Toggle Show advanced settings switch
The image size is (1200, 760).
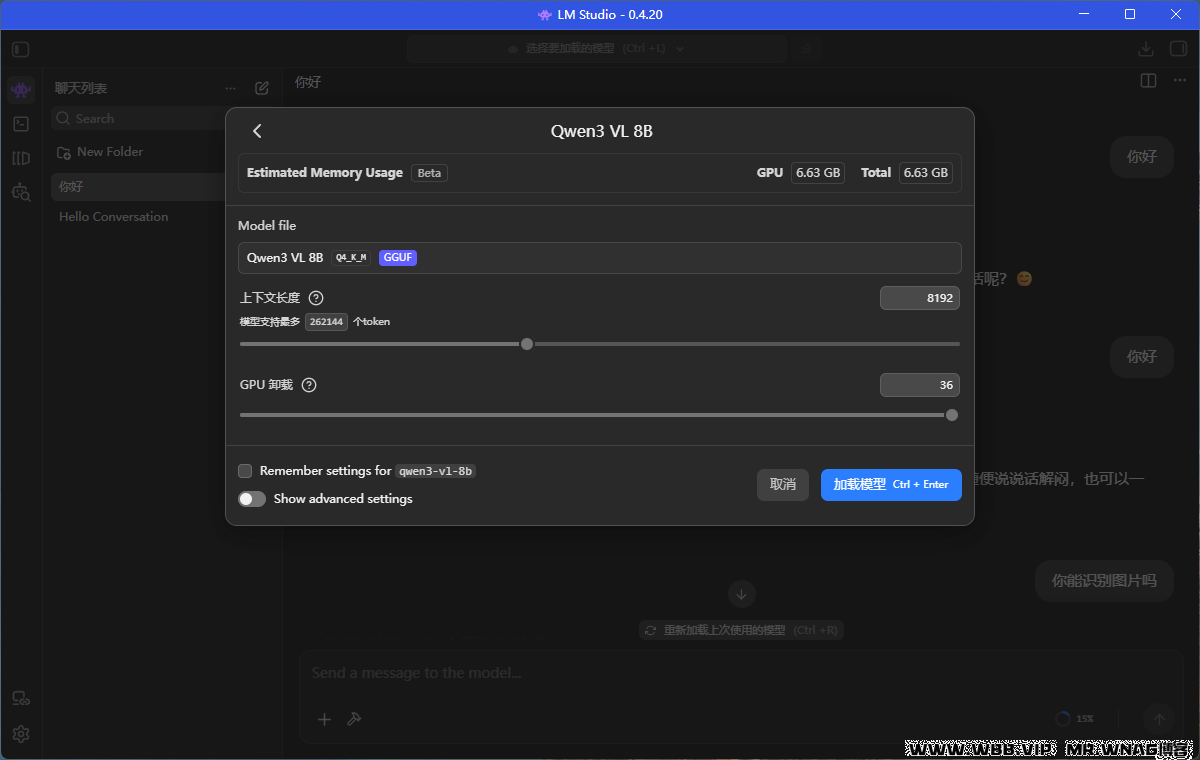click(252, 499)
